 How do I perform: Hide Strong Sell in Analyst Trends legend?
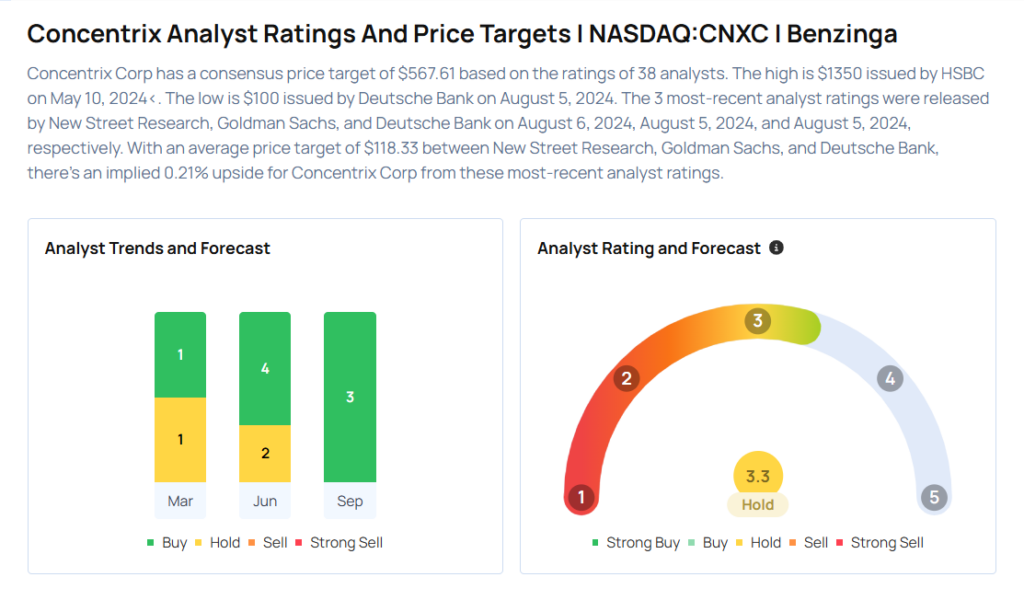point(339,542)
